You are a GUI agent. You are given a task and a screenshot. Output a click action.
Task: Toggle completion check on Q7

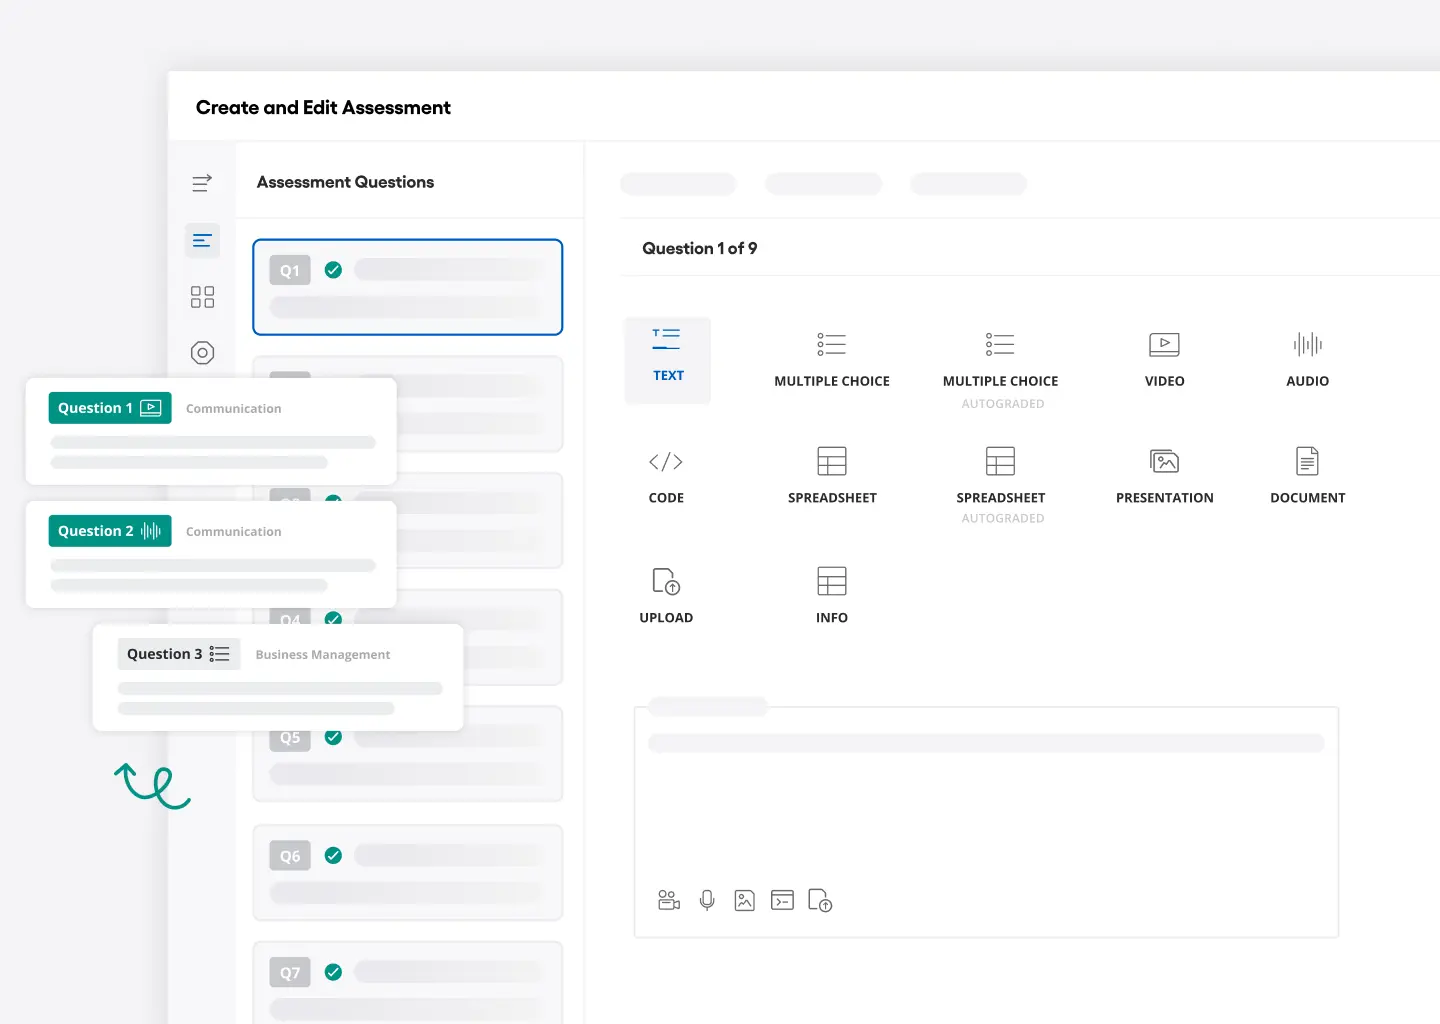(333, 971)
